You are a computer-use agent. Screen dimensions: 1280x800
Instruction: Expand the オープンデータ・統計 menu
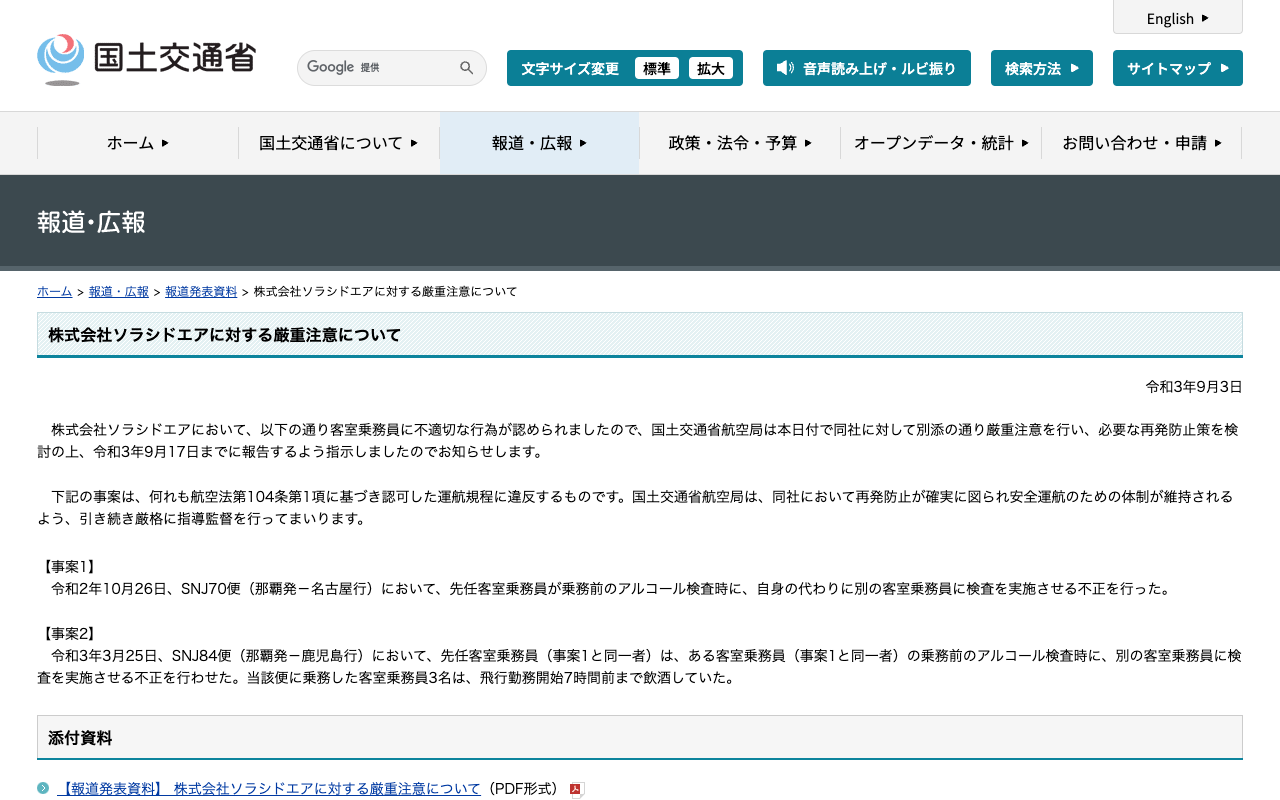pos(941,143)
